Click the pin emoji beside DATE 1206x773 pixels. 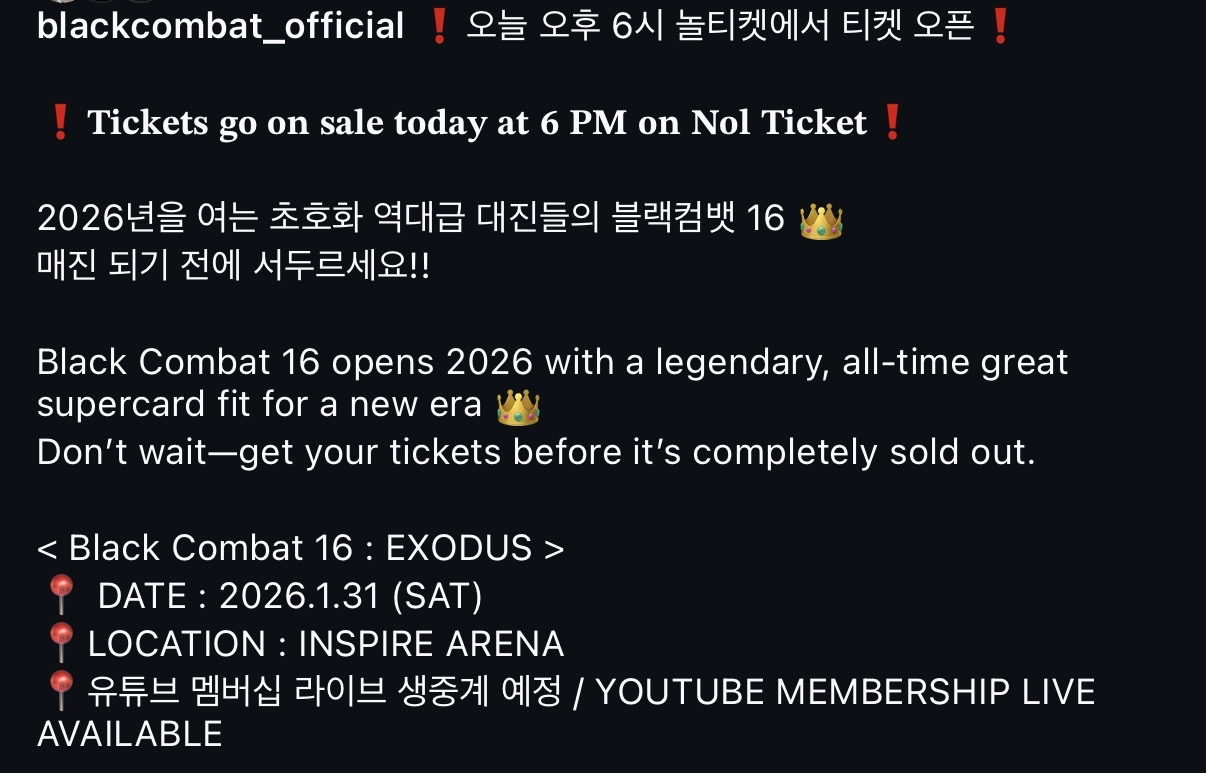tap(61, 597)
